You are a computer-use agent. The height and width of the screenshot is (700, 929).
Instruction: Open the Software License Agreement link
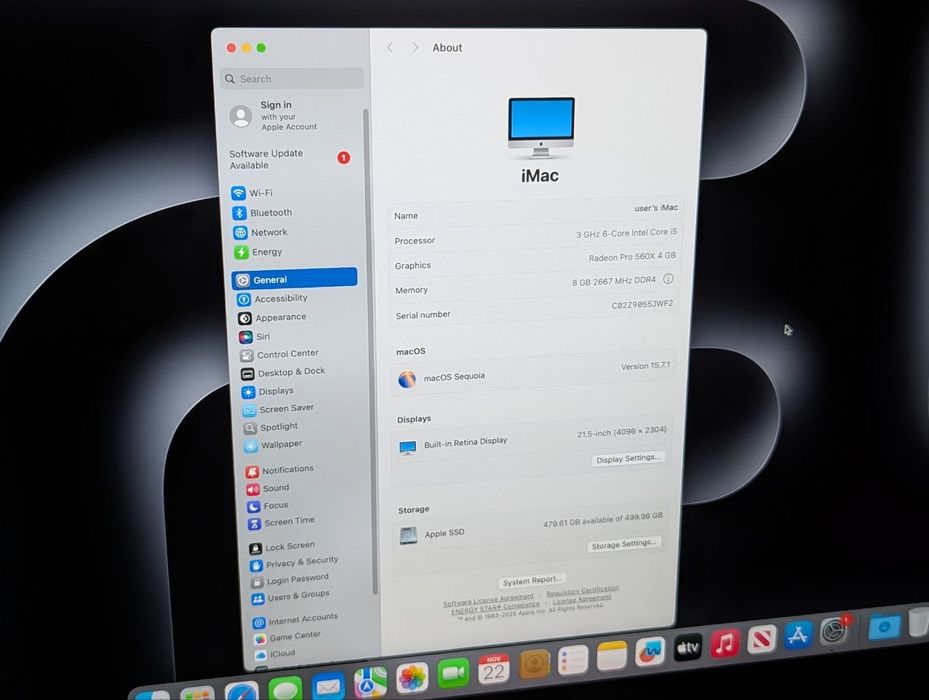488,600
